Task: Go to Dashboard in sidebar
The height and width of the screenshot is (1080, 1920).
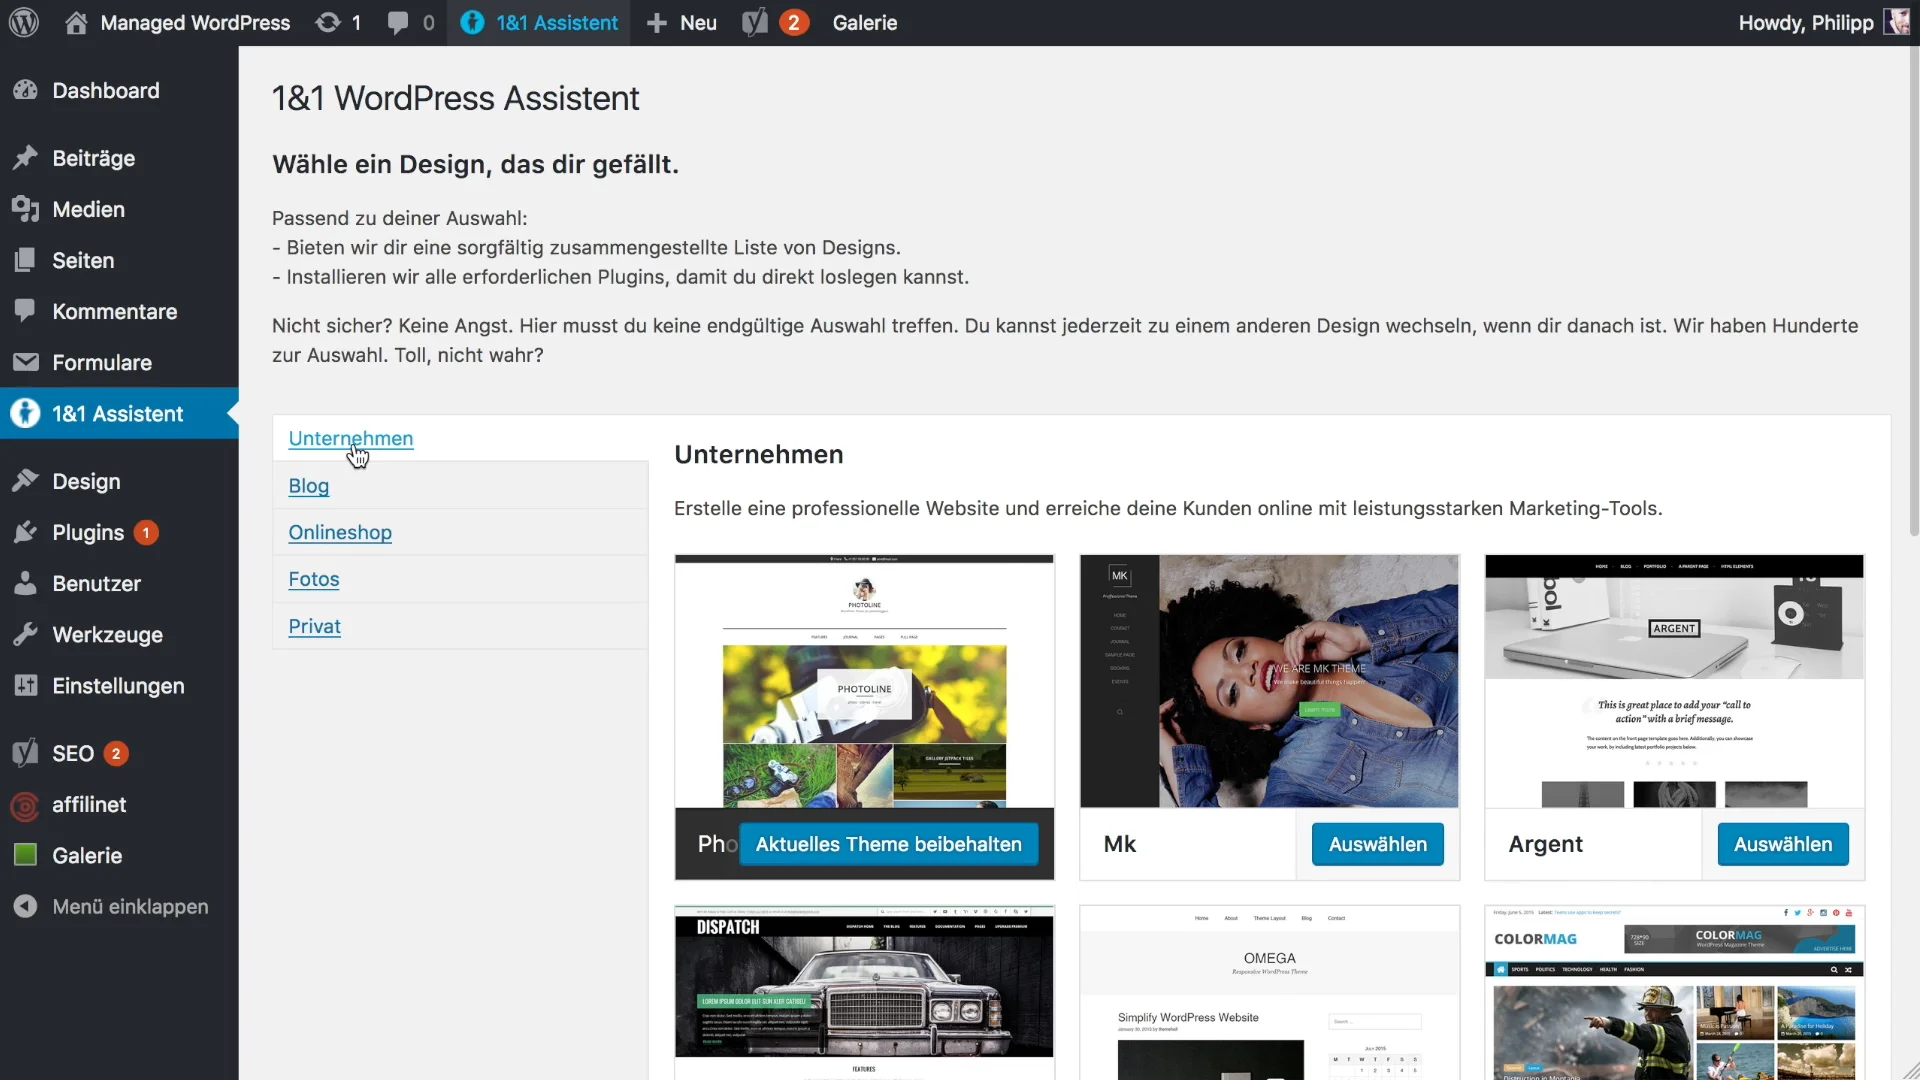Action: (x=106, y=91)
